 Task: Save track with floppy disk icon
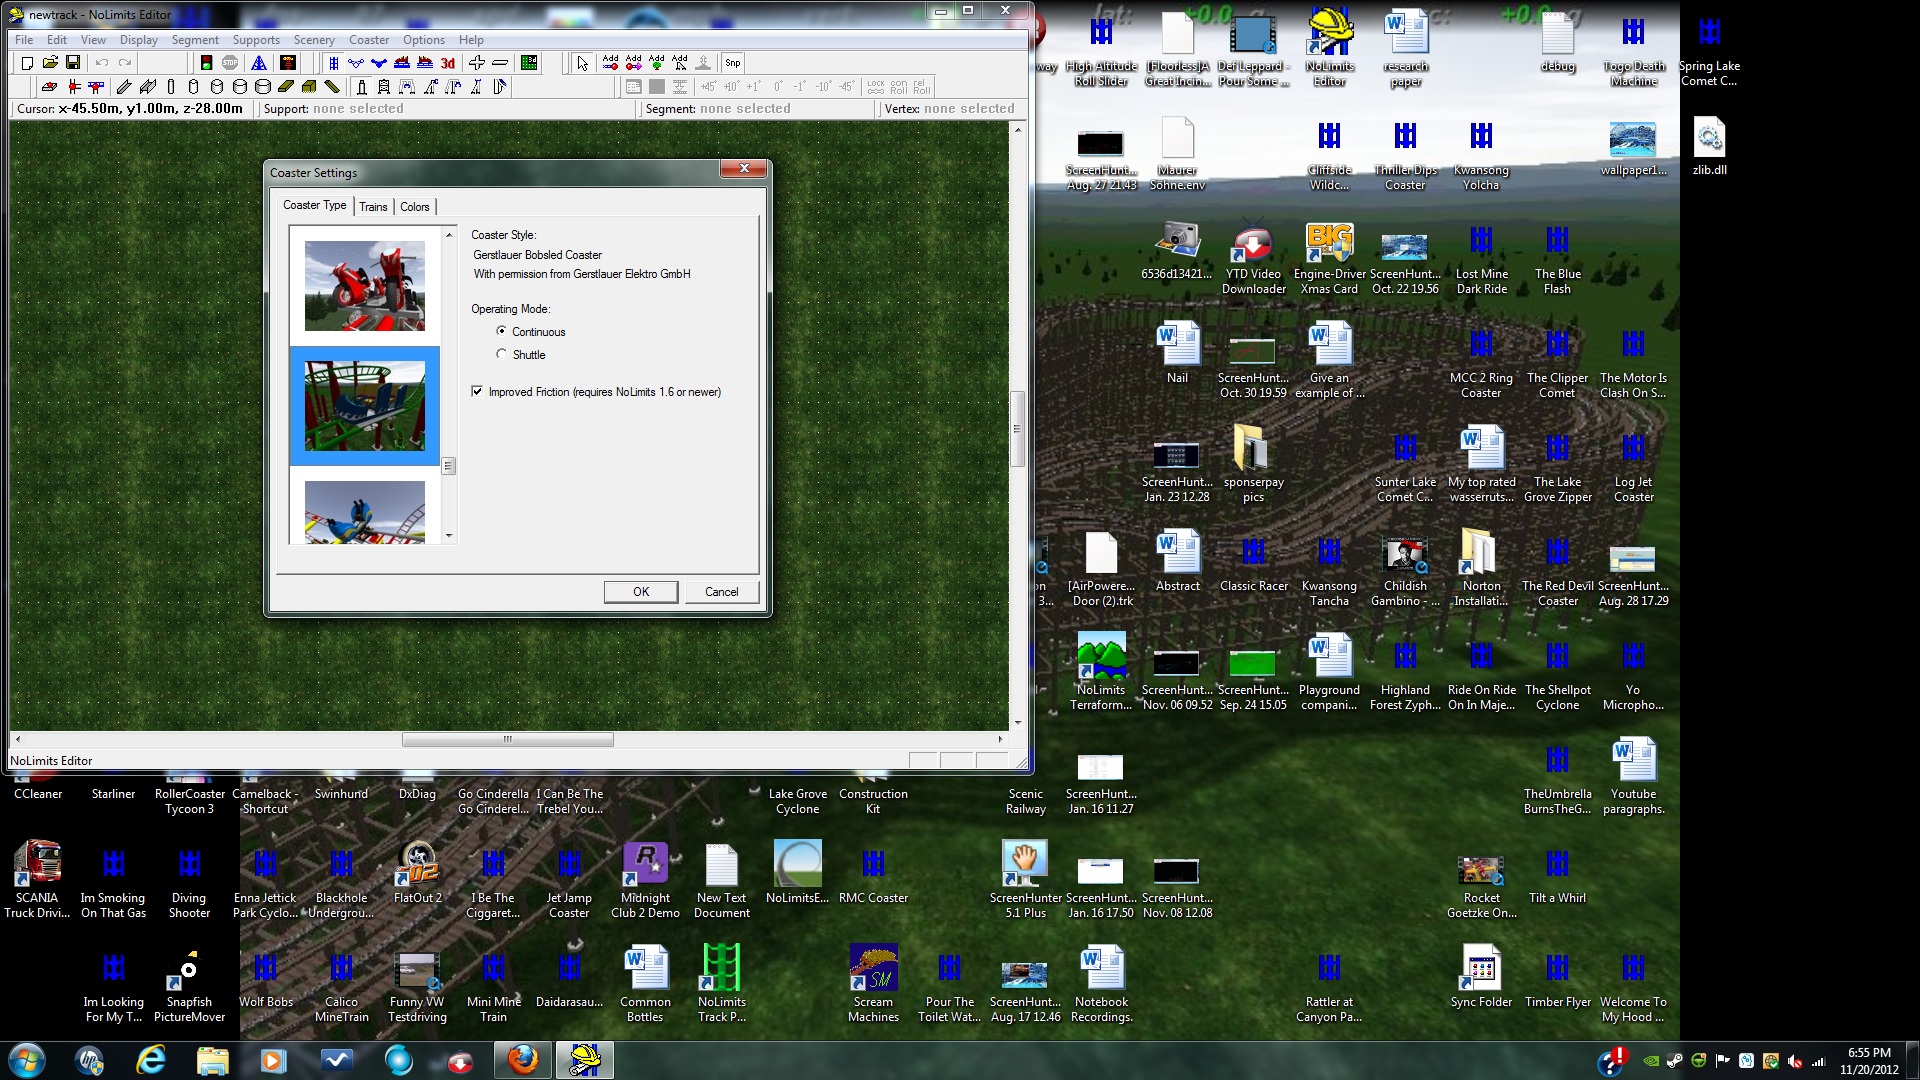click(x=73, y=63)
